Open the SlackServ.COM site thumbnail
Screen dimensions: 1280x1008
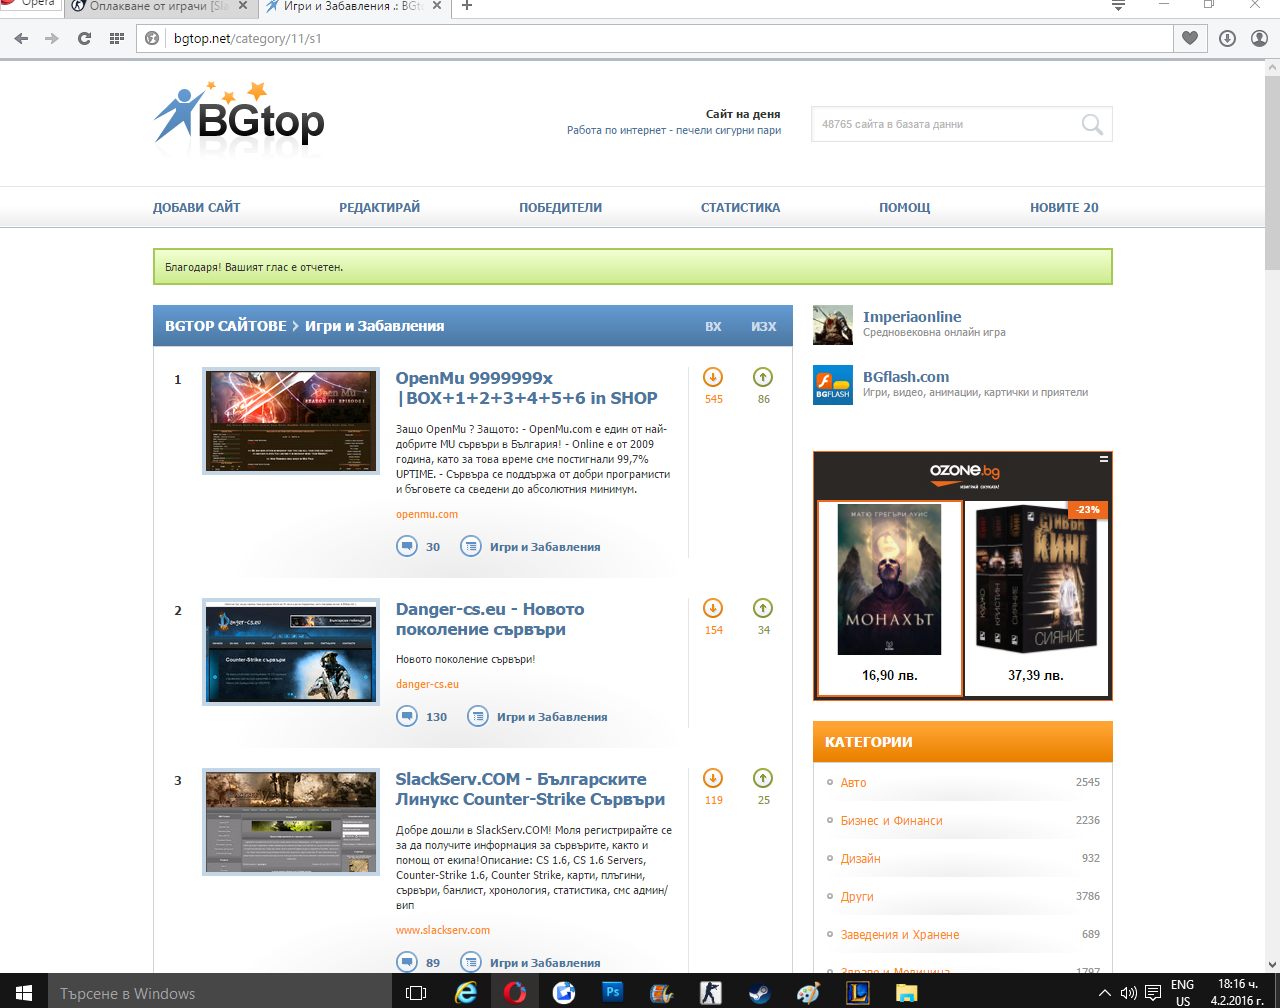click(291, 822)
